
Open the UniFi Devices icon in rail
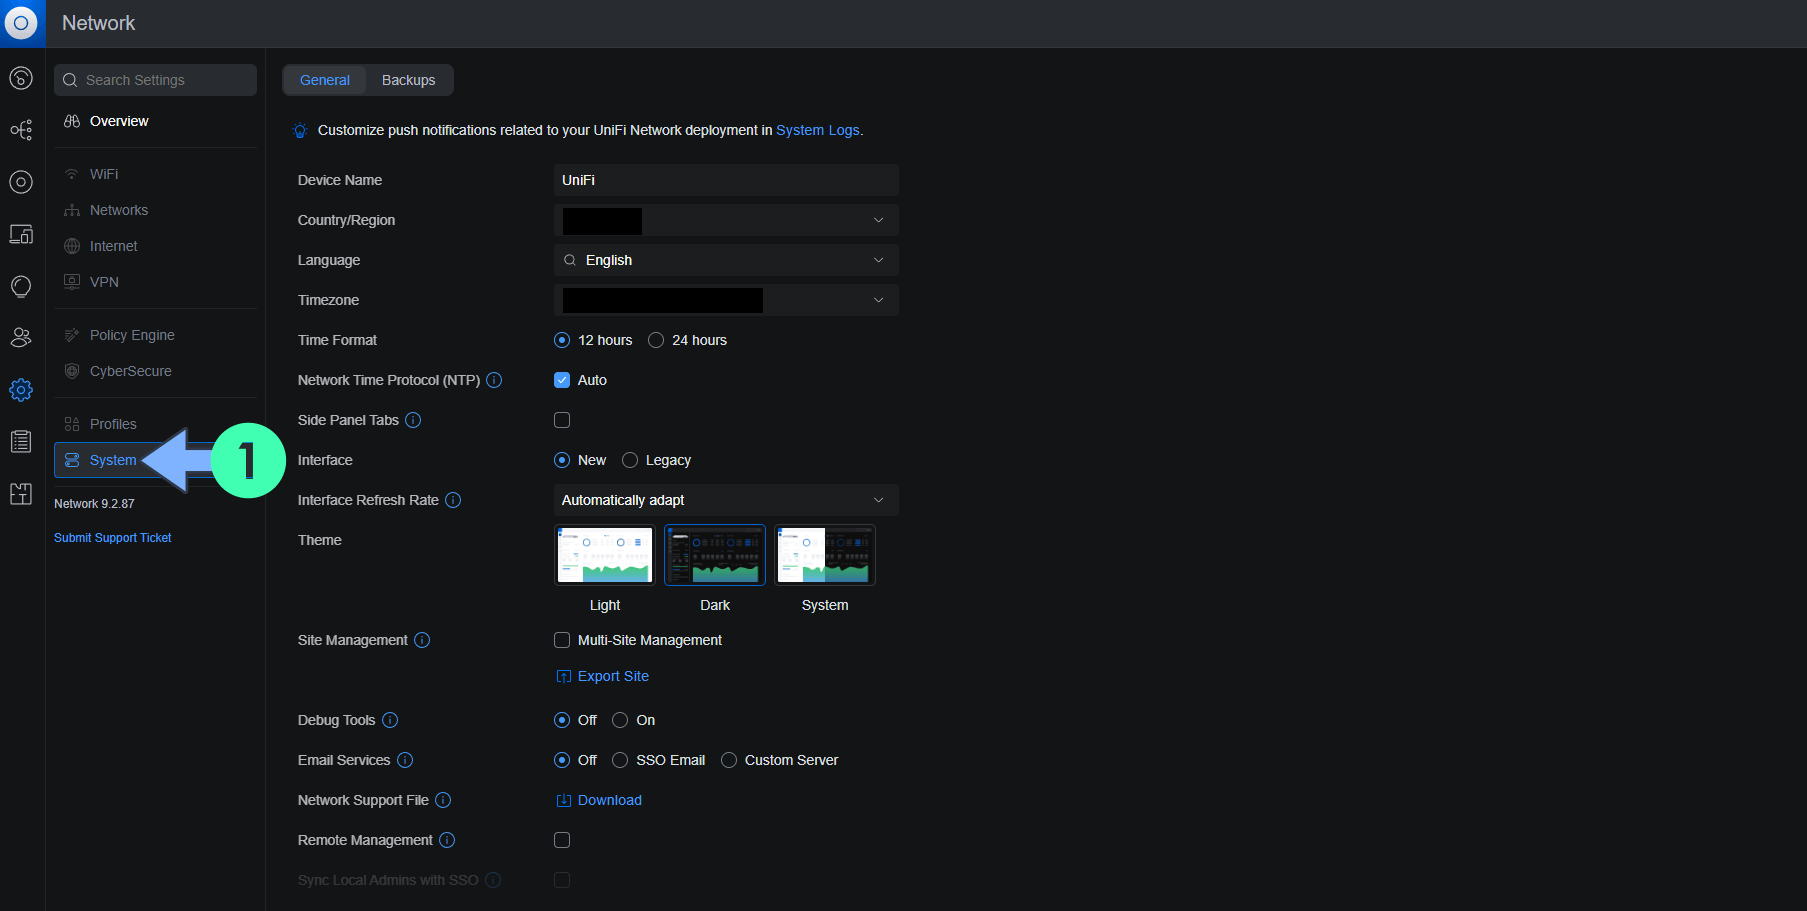pos(21,182)
